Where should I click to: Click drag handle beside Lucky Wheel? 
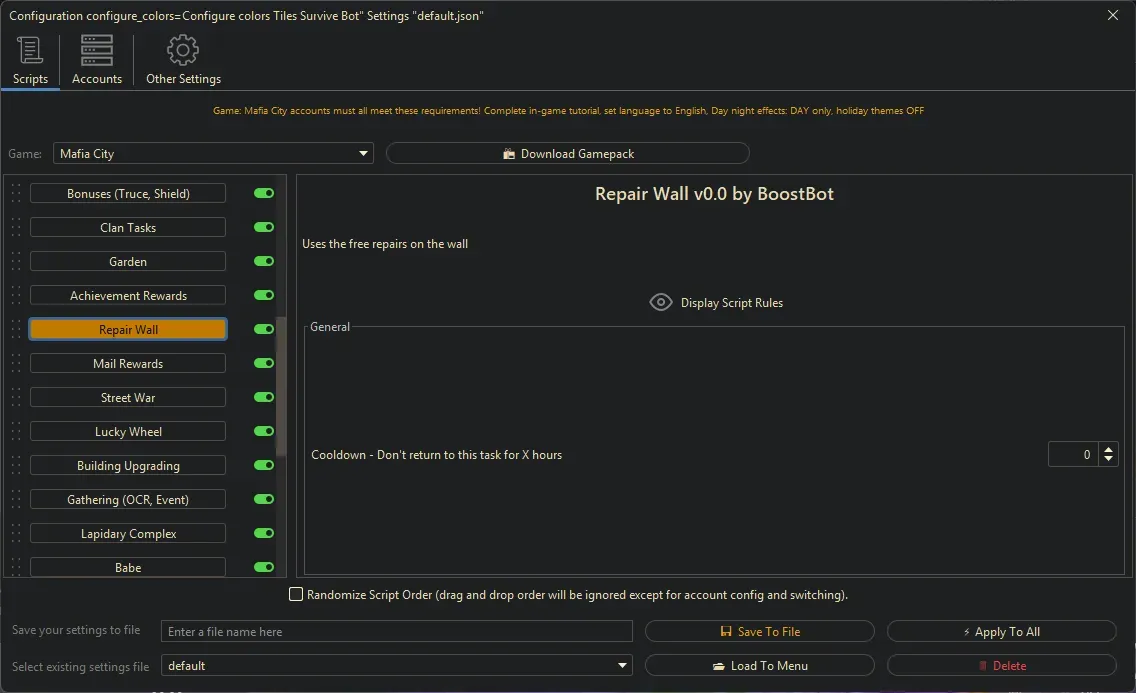(16, 432)
